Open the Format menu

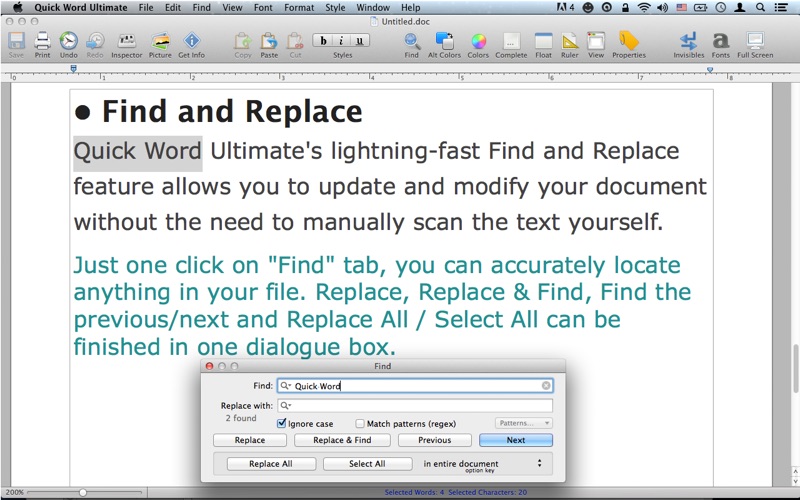[299, 7]
